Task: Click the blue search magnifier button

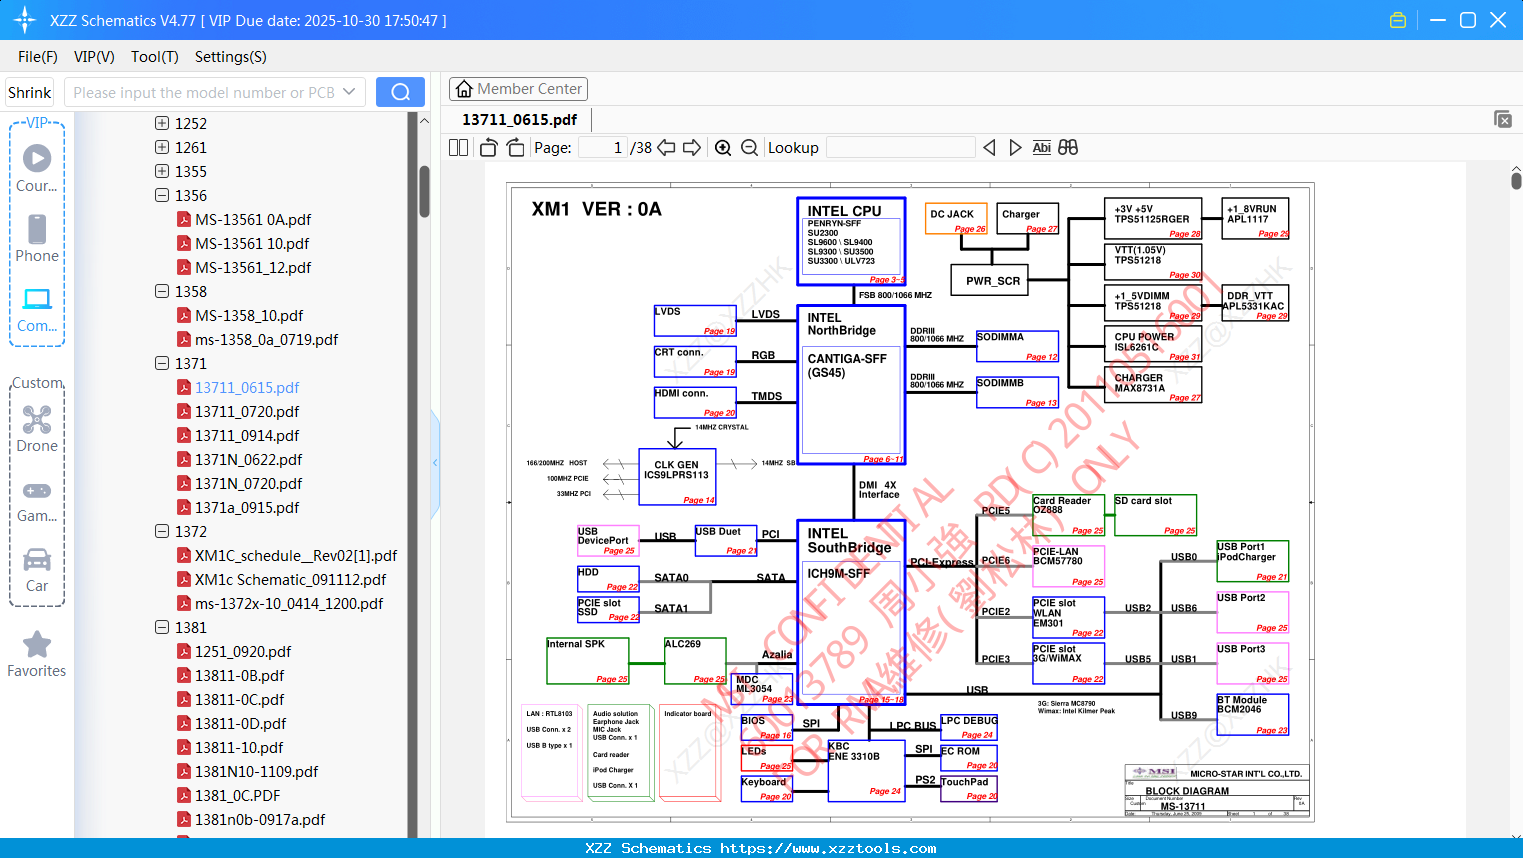Action: pyautogui.click(x=400, y=92)
